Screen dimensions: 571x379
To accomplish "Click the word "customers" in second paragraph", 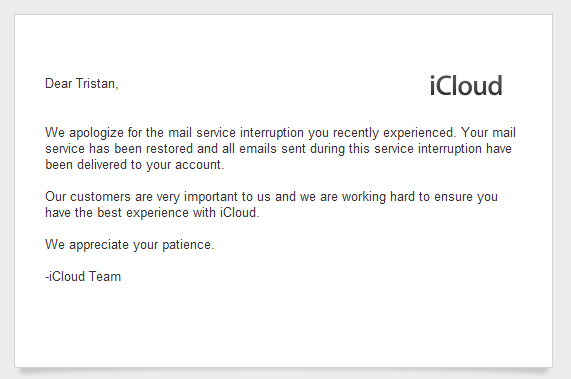I will (x=100, y=197).
